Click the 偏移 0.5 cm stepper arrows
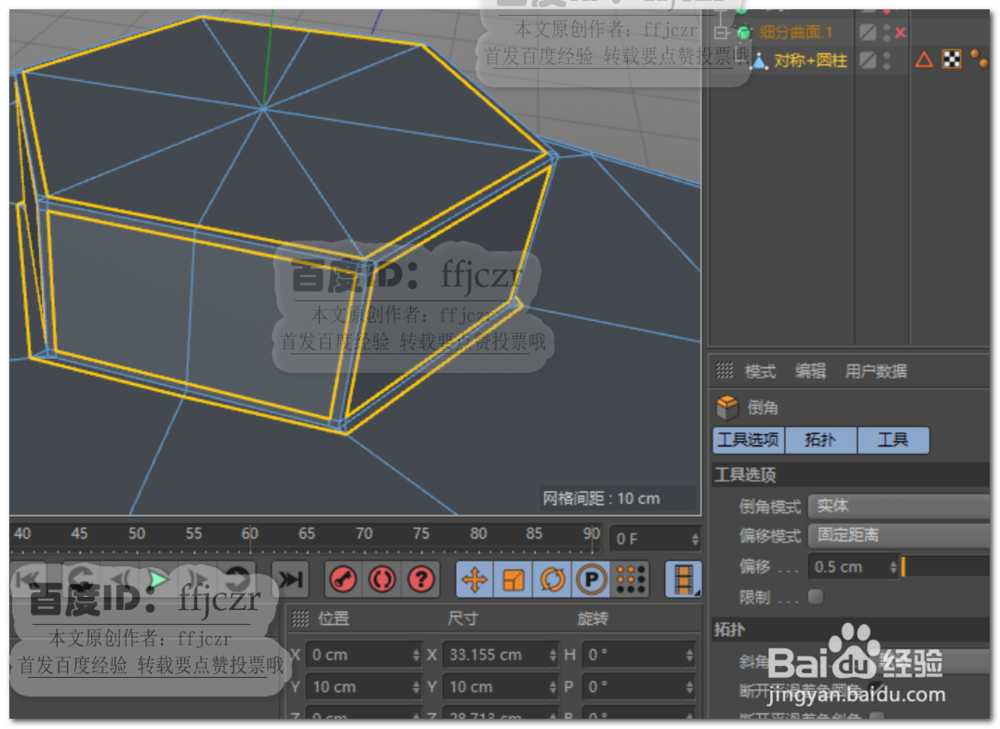 coord(893,566)
